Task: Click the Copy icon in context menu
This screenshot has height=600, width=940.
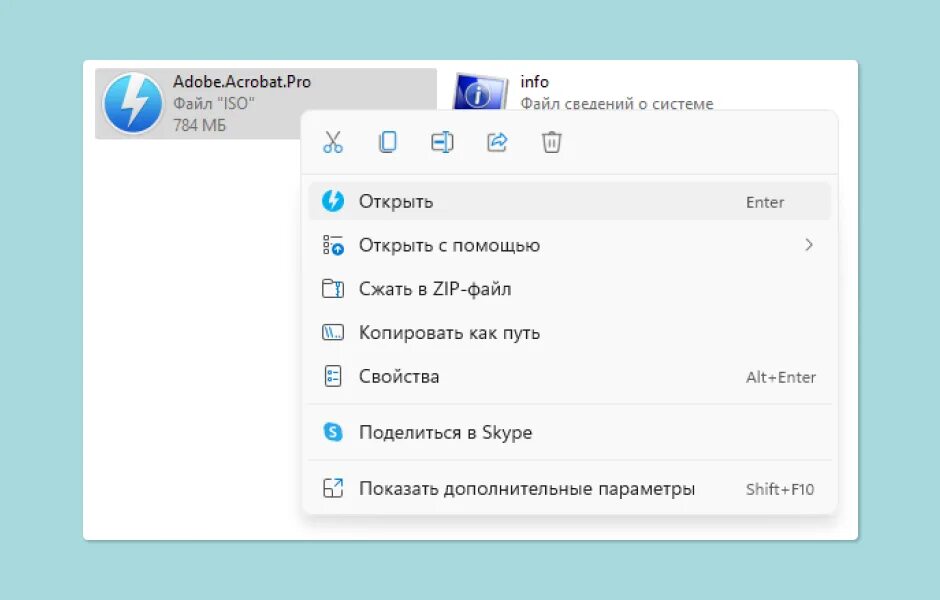Action: [388, 142]
